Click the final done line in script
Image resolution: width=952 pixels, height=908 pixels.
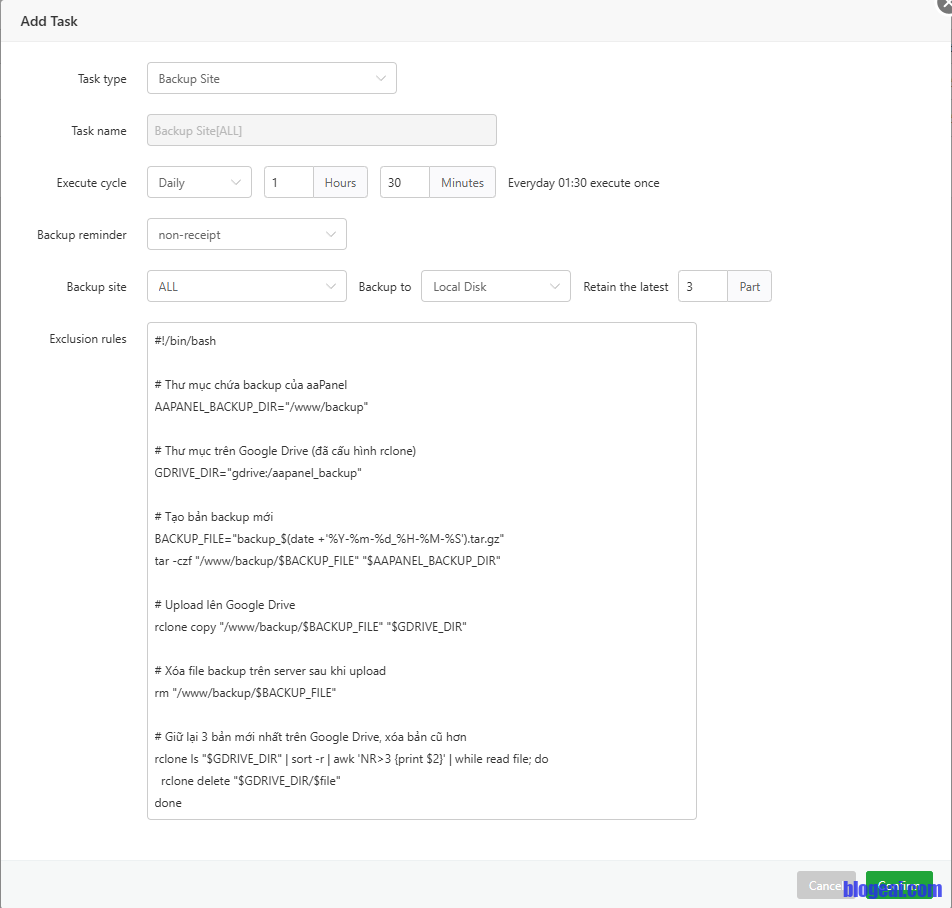pos(168,803)
